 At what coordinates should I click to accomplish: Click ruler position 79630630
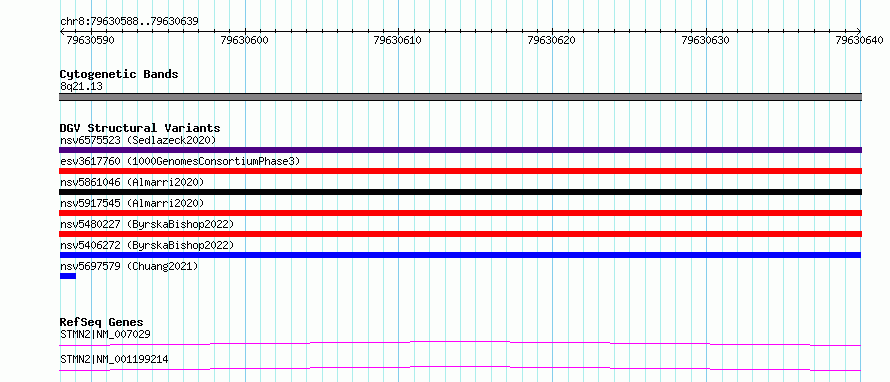tap(706, 40)
